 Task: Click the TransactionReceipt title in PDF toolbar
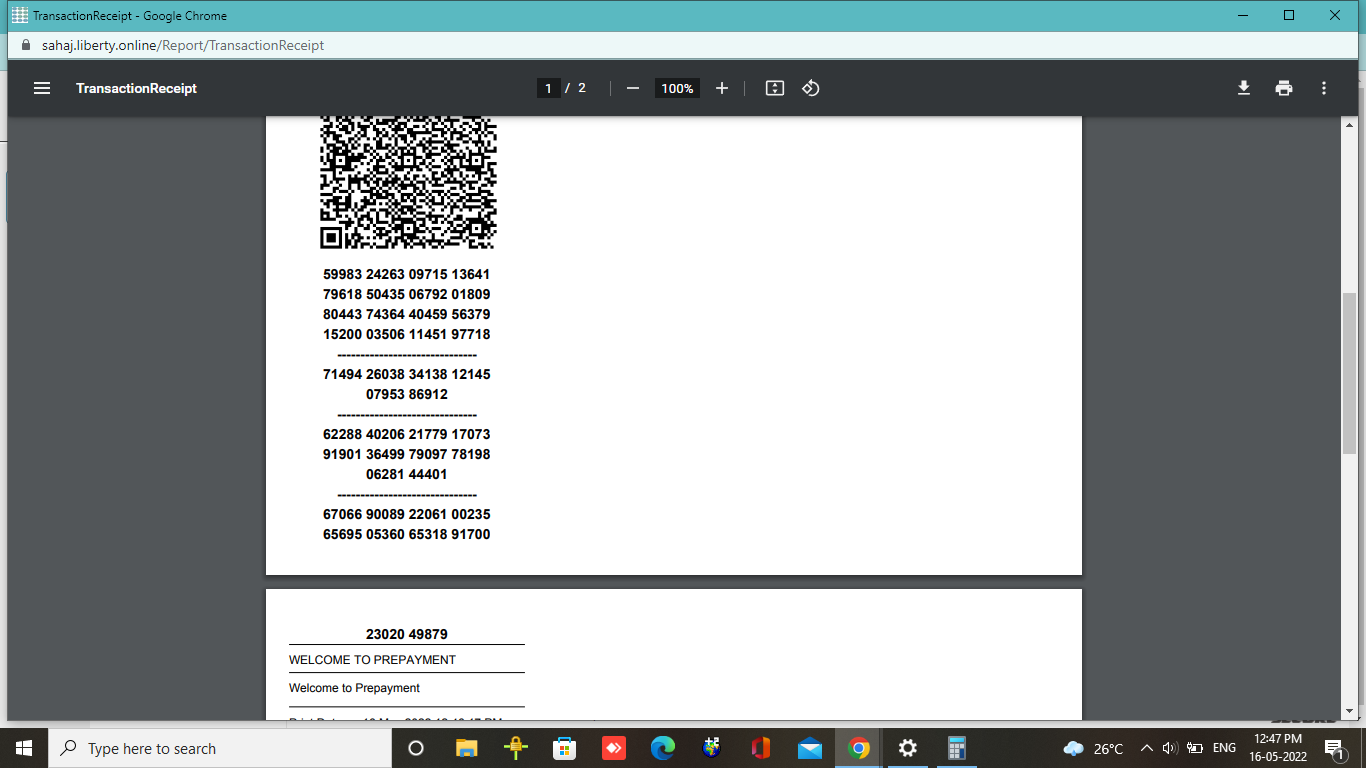[x=136, y=88]
